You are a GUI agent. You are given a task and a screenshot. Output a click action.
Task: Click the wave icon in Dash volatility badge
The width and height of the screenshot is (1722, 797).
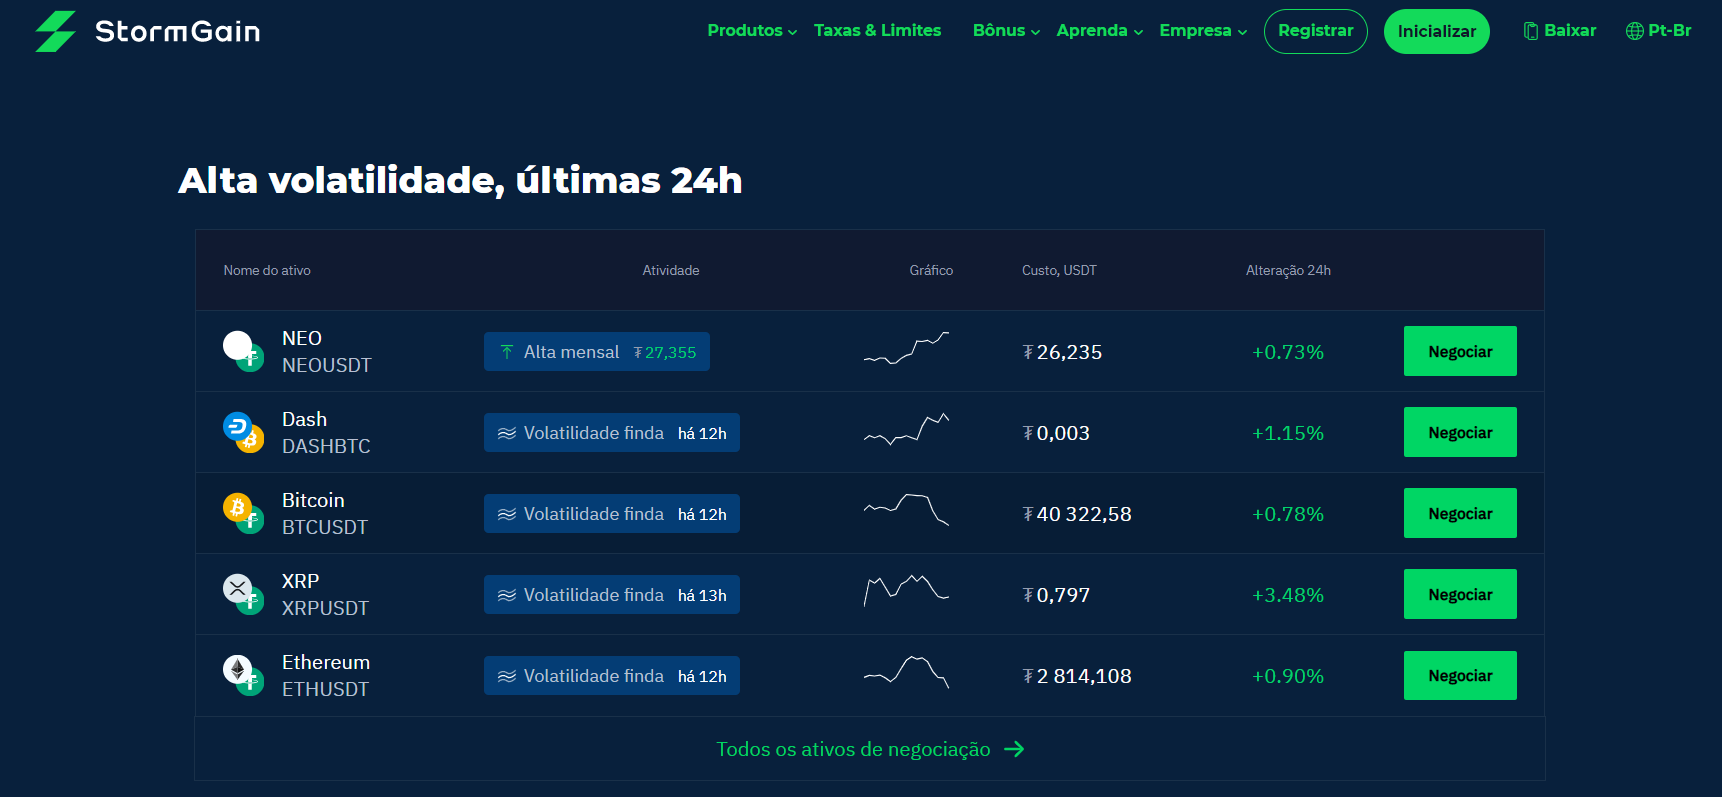pos(507,433)
